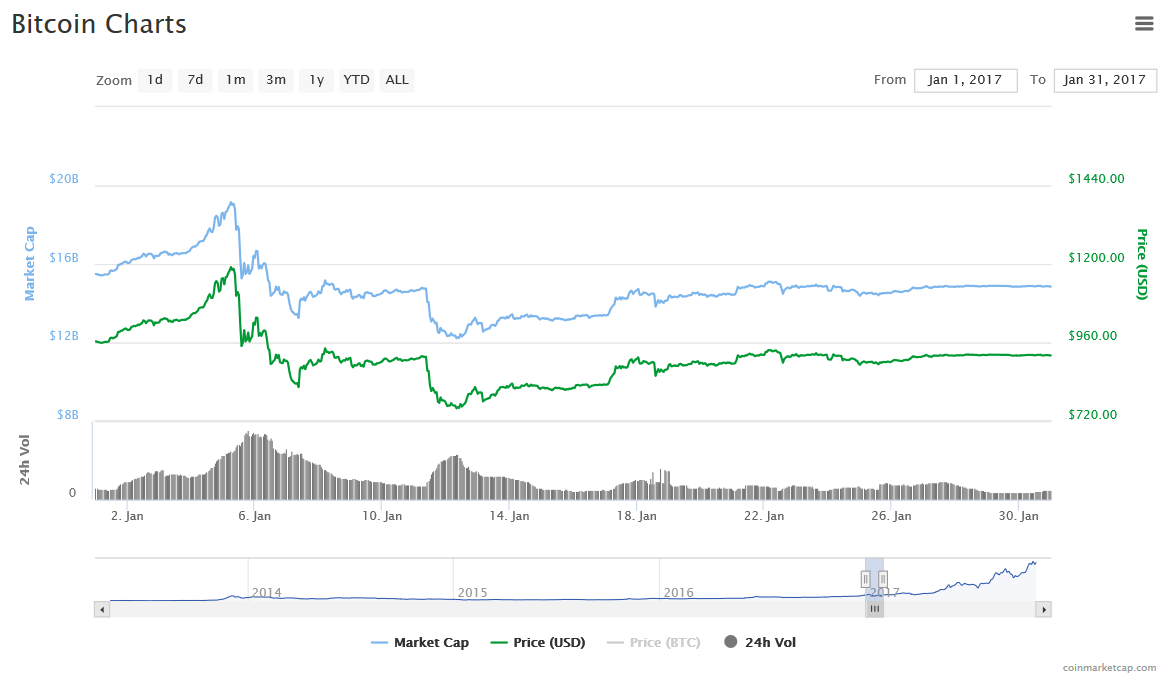Open the From date field

pos(965,80)
